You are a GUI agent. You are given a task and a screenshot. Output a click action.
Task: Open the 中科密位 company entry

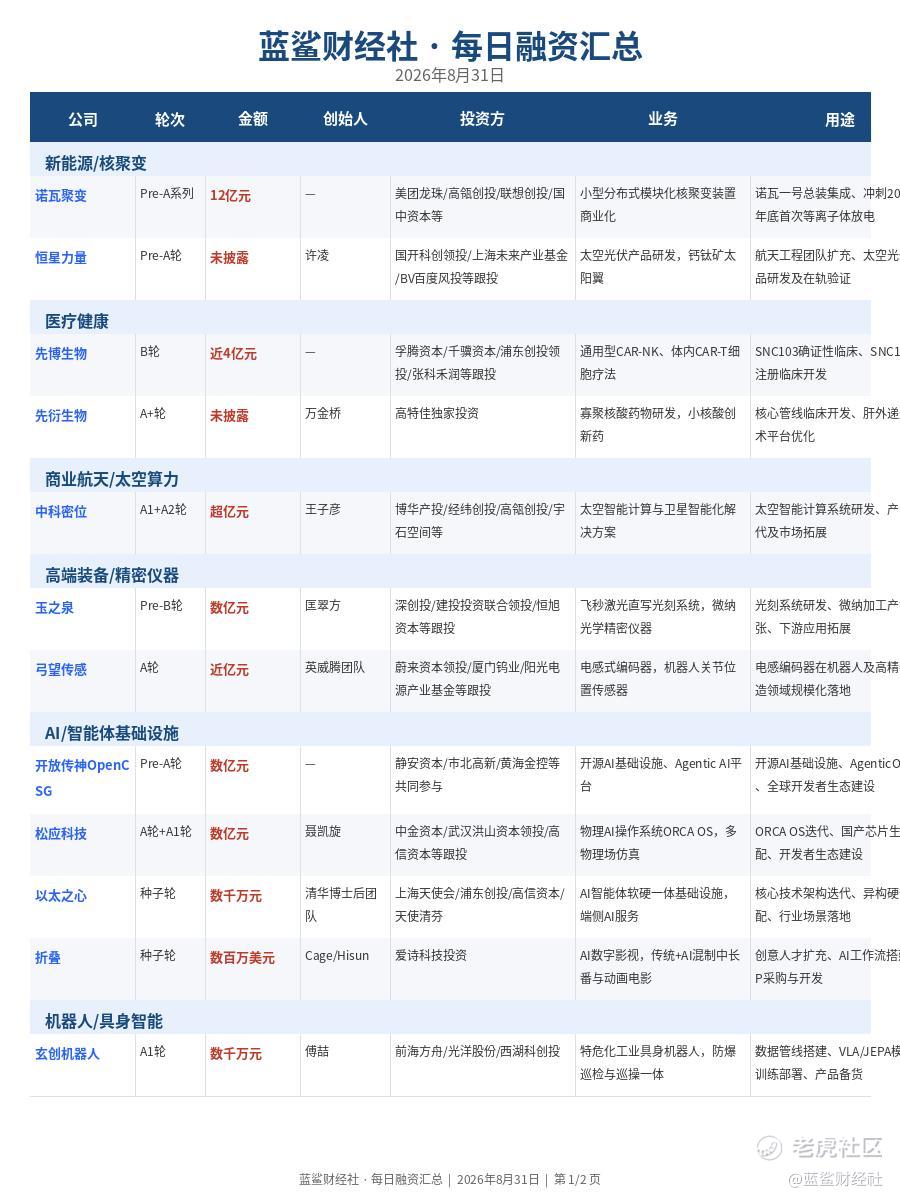(61, 512)
